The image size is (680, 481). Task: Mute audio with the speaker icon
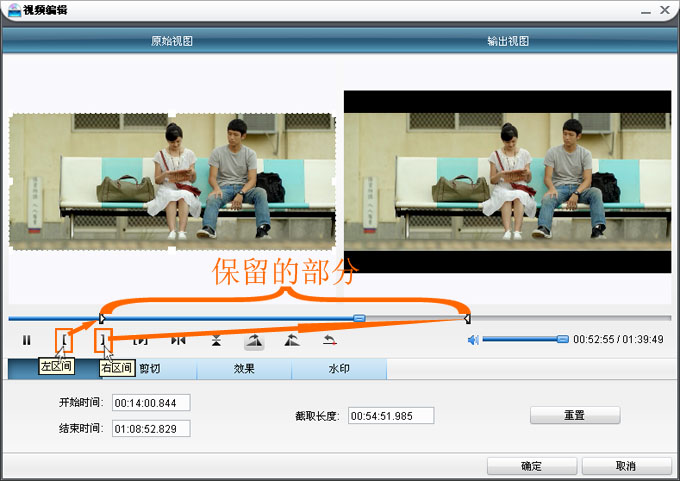coord(473,340)
